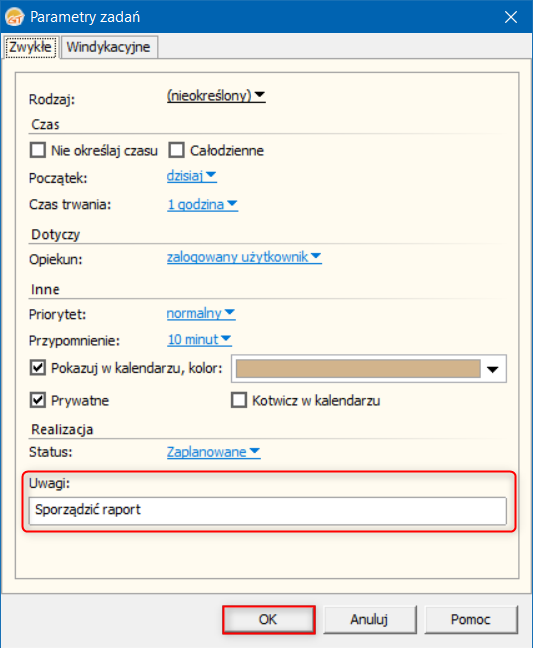
Task: Open the Priorytet normalny dropdown
Action: coord(201,313)
